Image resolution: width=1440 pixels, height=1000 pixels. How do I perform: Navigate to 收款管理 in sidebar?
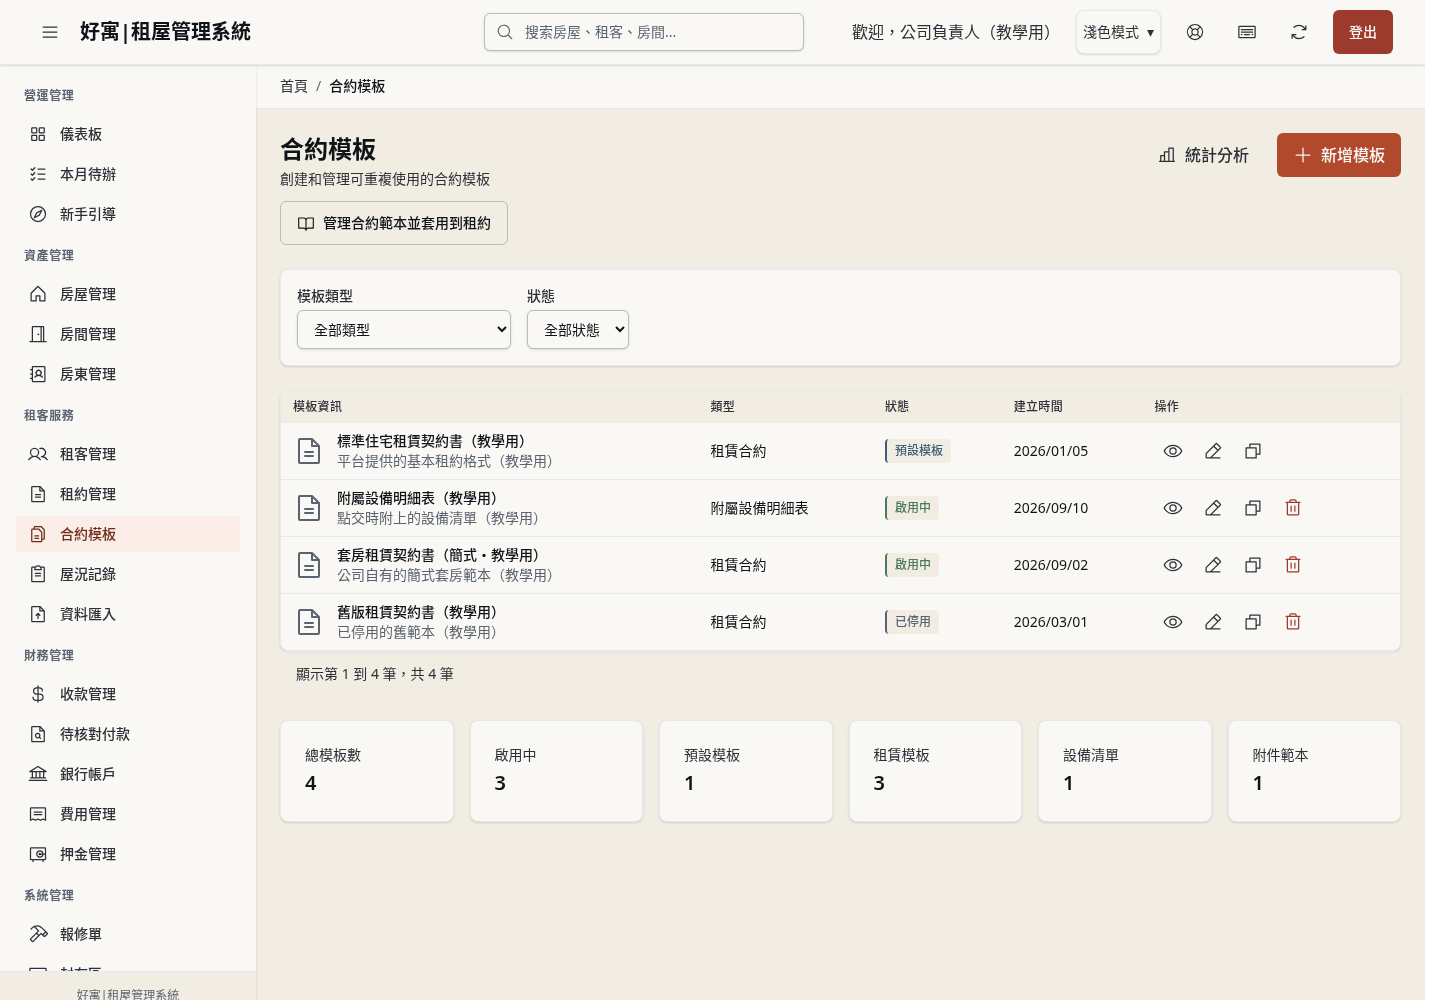point(128,694)
